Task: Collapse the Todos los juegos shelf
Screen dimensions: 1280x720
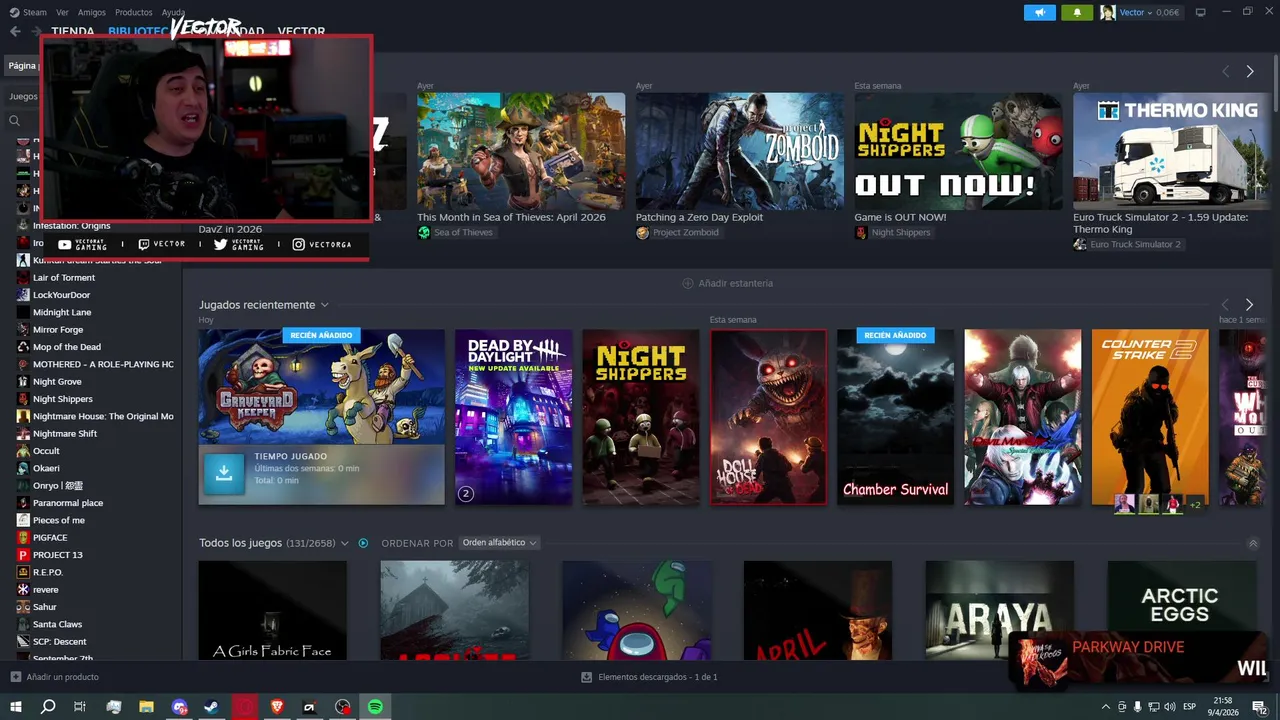Action: (x=1253, y=543)
